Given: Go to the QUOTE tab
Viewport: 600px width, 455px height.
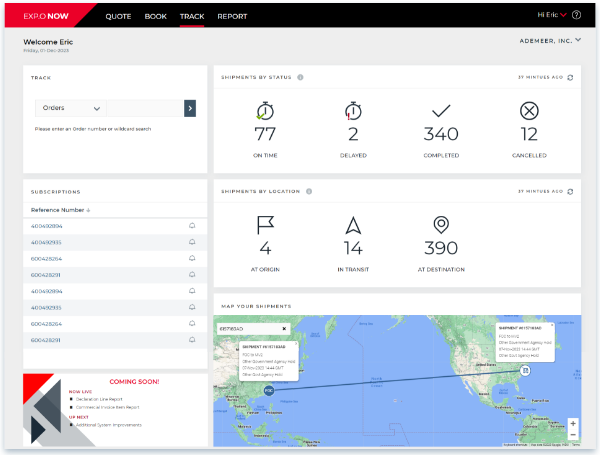Looking at the screenshot, I should coord(119,16).
